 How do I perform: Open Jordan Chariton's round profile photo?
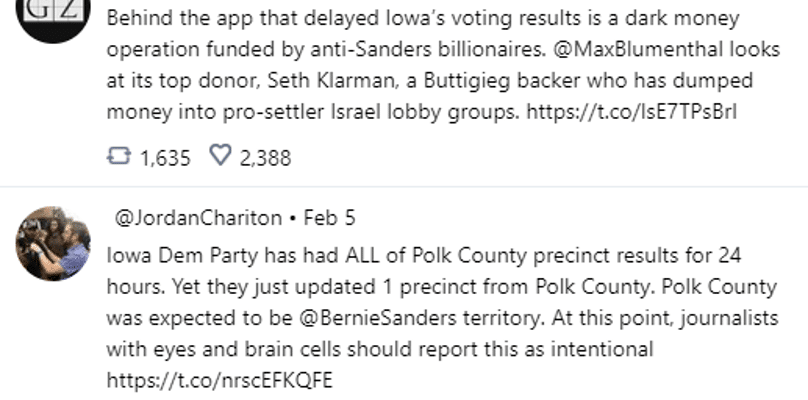coord(53,244)
